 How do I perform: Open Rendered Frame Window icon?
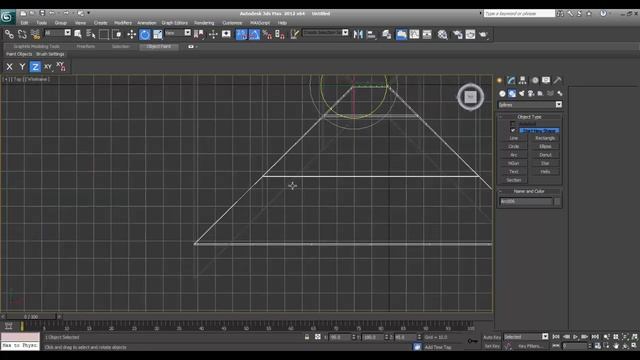(x=470, y=34)
